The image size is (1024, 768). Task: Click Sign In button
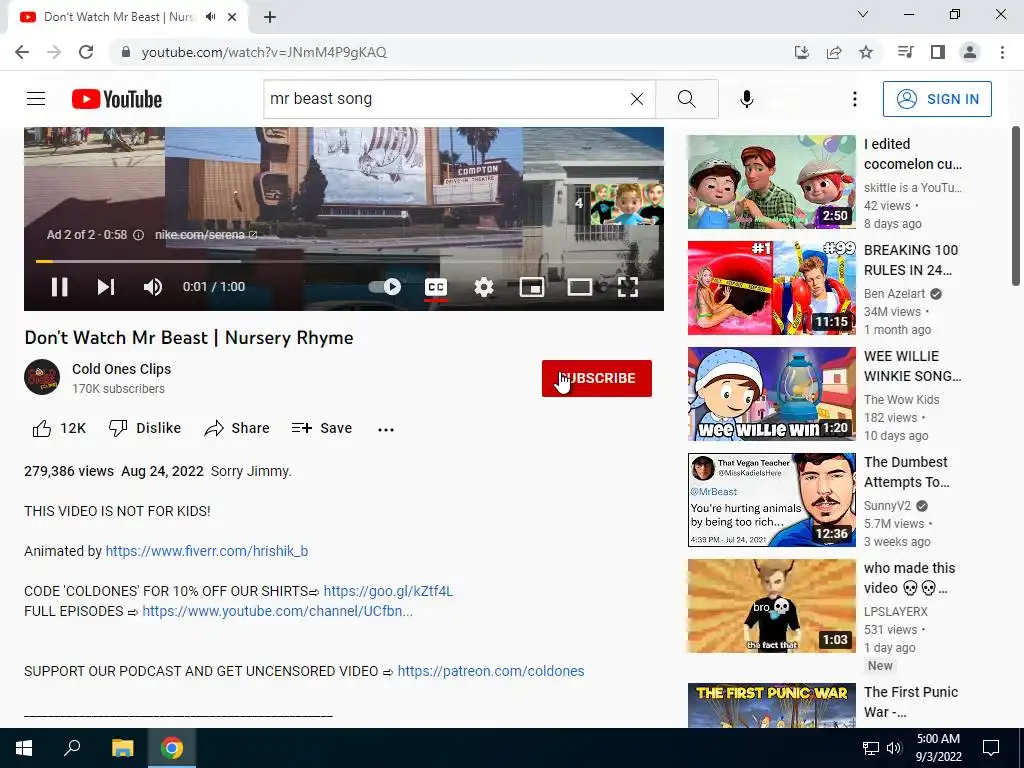tap(937, 99)
